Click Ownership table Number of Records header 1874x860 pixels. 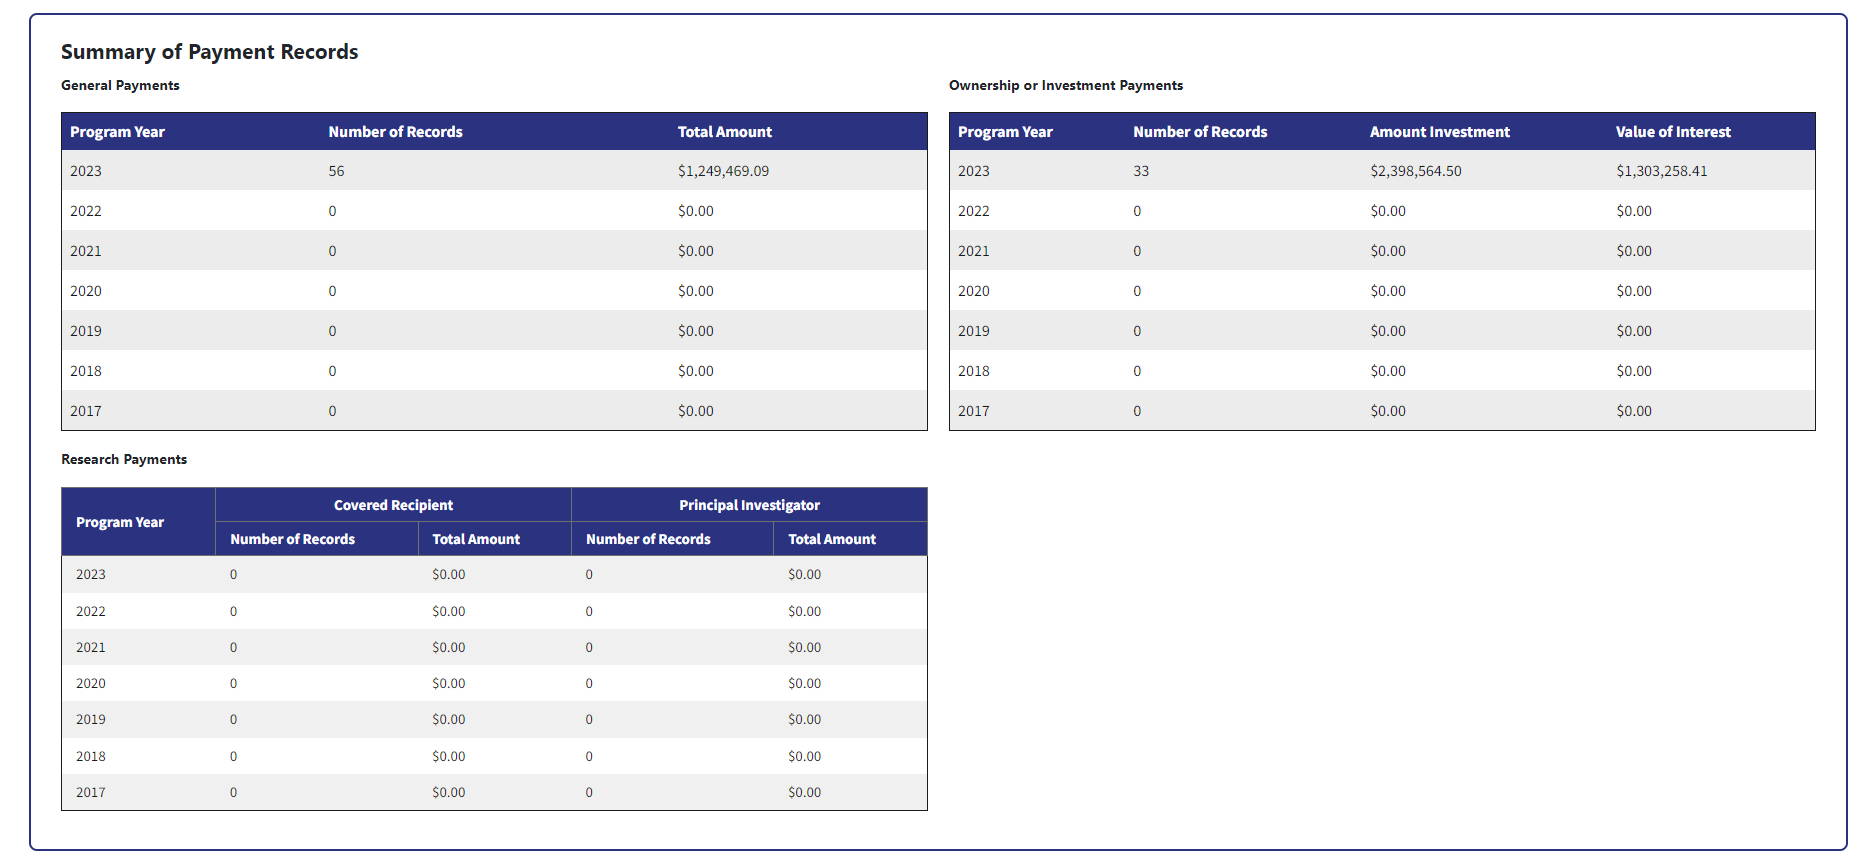click(1200, 132)
